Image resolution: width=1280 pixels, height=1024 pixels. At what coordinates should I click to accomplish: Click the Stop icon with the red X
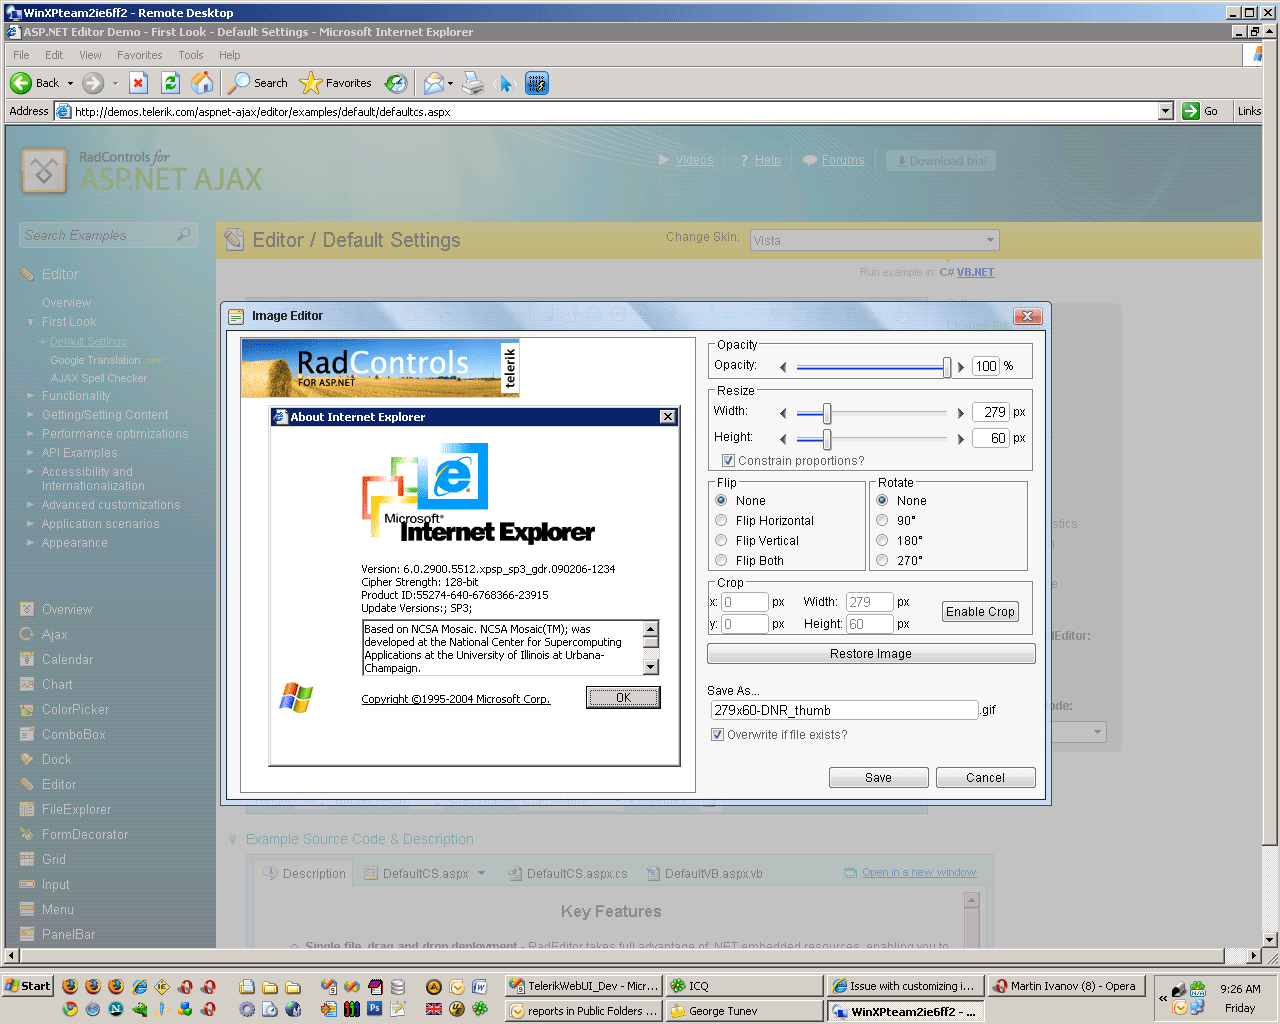[139, 83]
